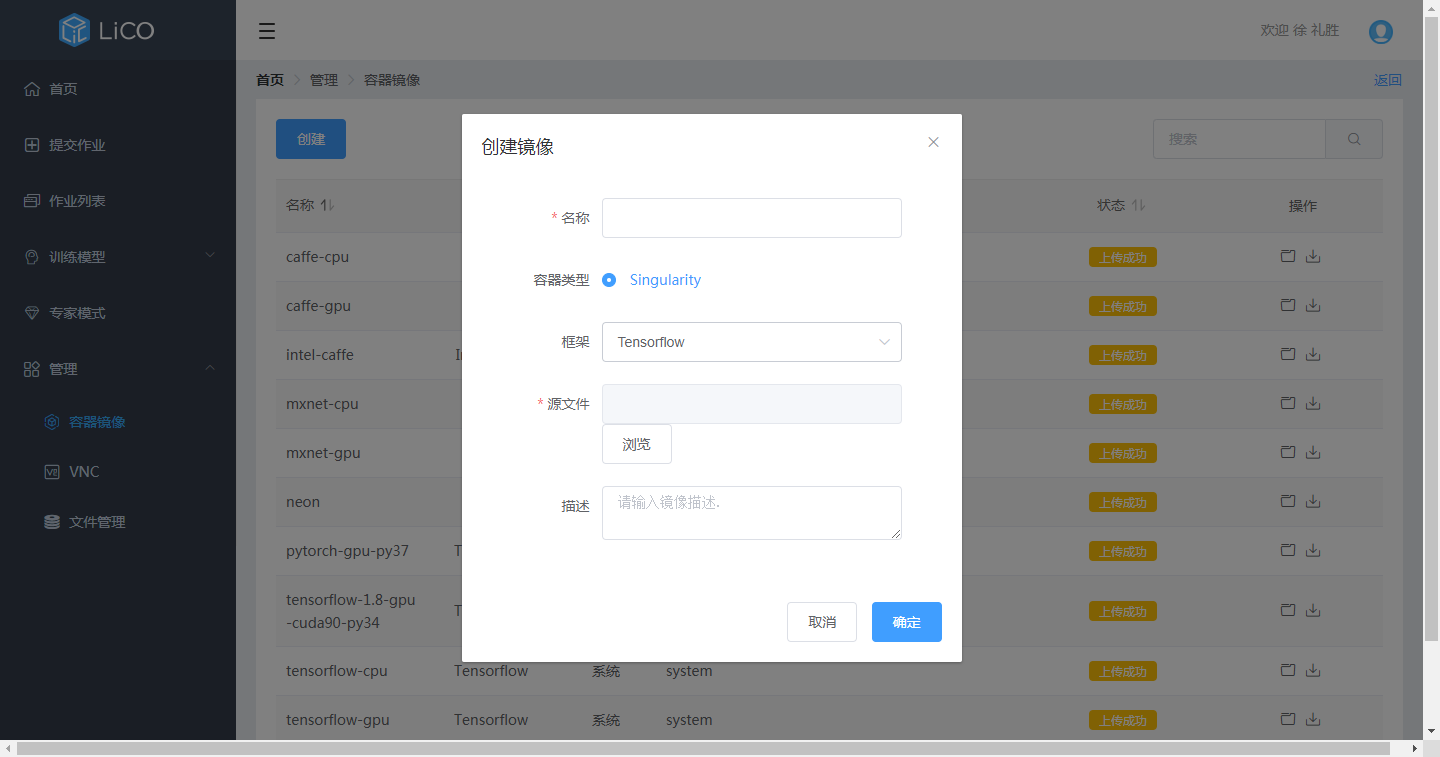The image size is (1440, 757).
Task: Click the copy icon for tensorflow-cpu row
Action: tap(1287, 670)
